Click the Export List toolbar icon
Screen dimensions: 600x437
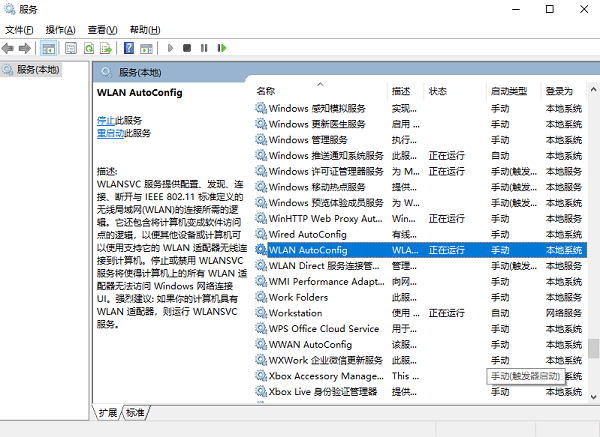click(x=106, y=47)
